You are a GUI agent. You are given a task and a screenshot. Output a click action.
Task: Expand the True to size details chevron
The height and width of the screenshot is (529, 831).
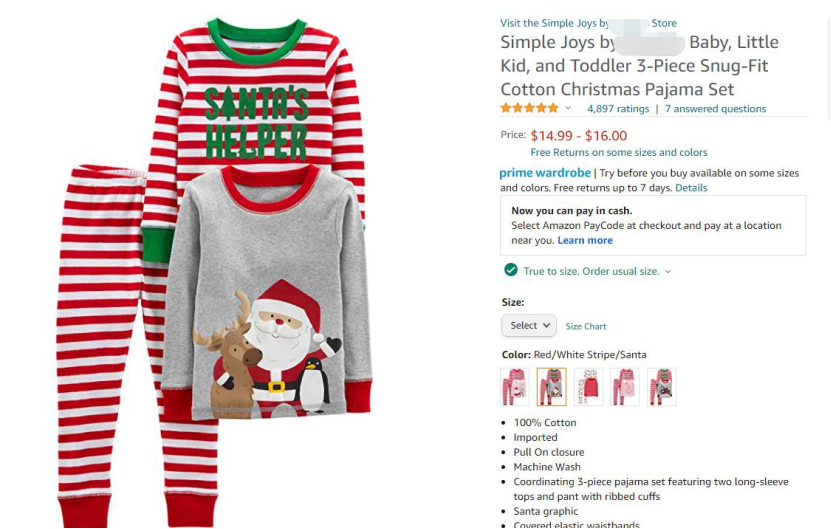point(668,271)
